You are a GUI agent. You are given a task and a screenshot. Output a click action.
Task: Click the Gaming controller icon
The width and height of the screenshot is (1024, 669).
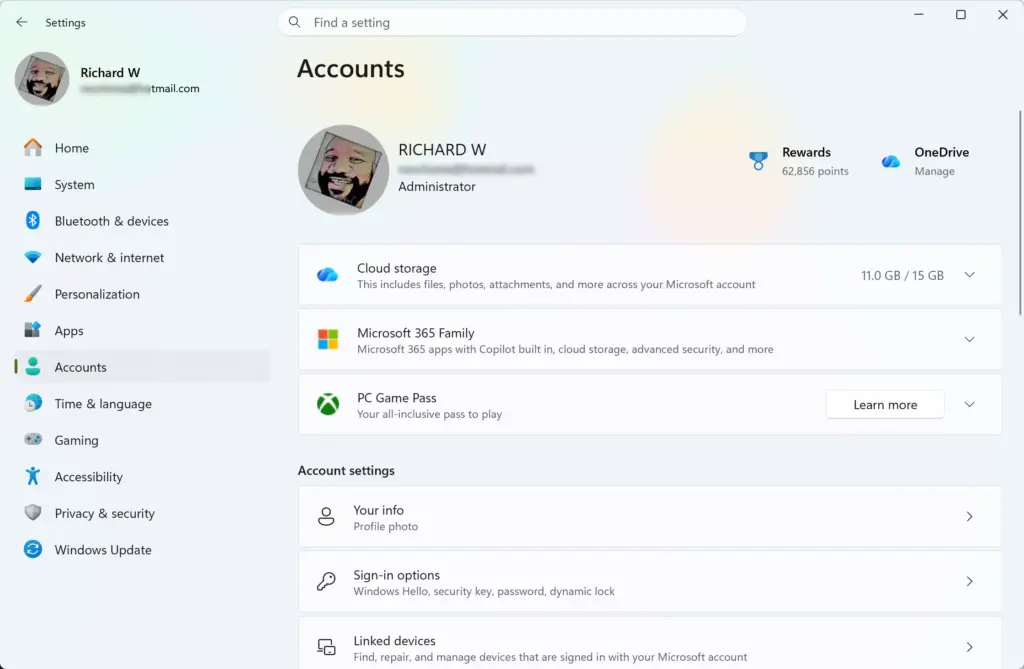click(x=33, y=440)
